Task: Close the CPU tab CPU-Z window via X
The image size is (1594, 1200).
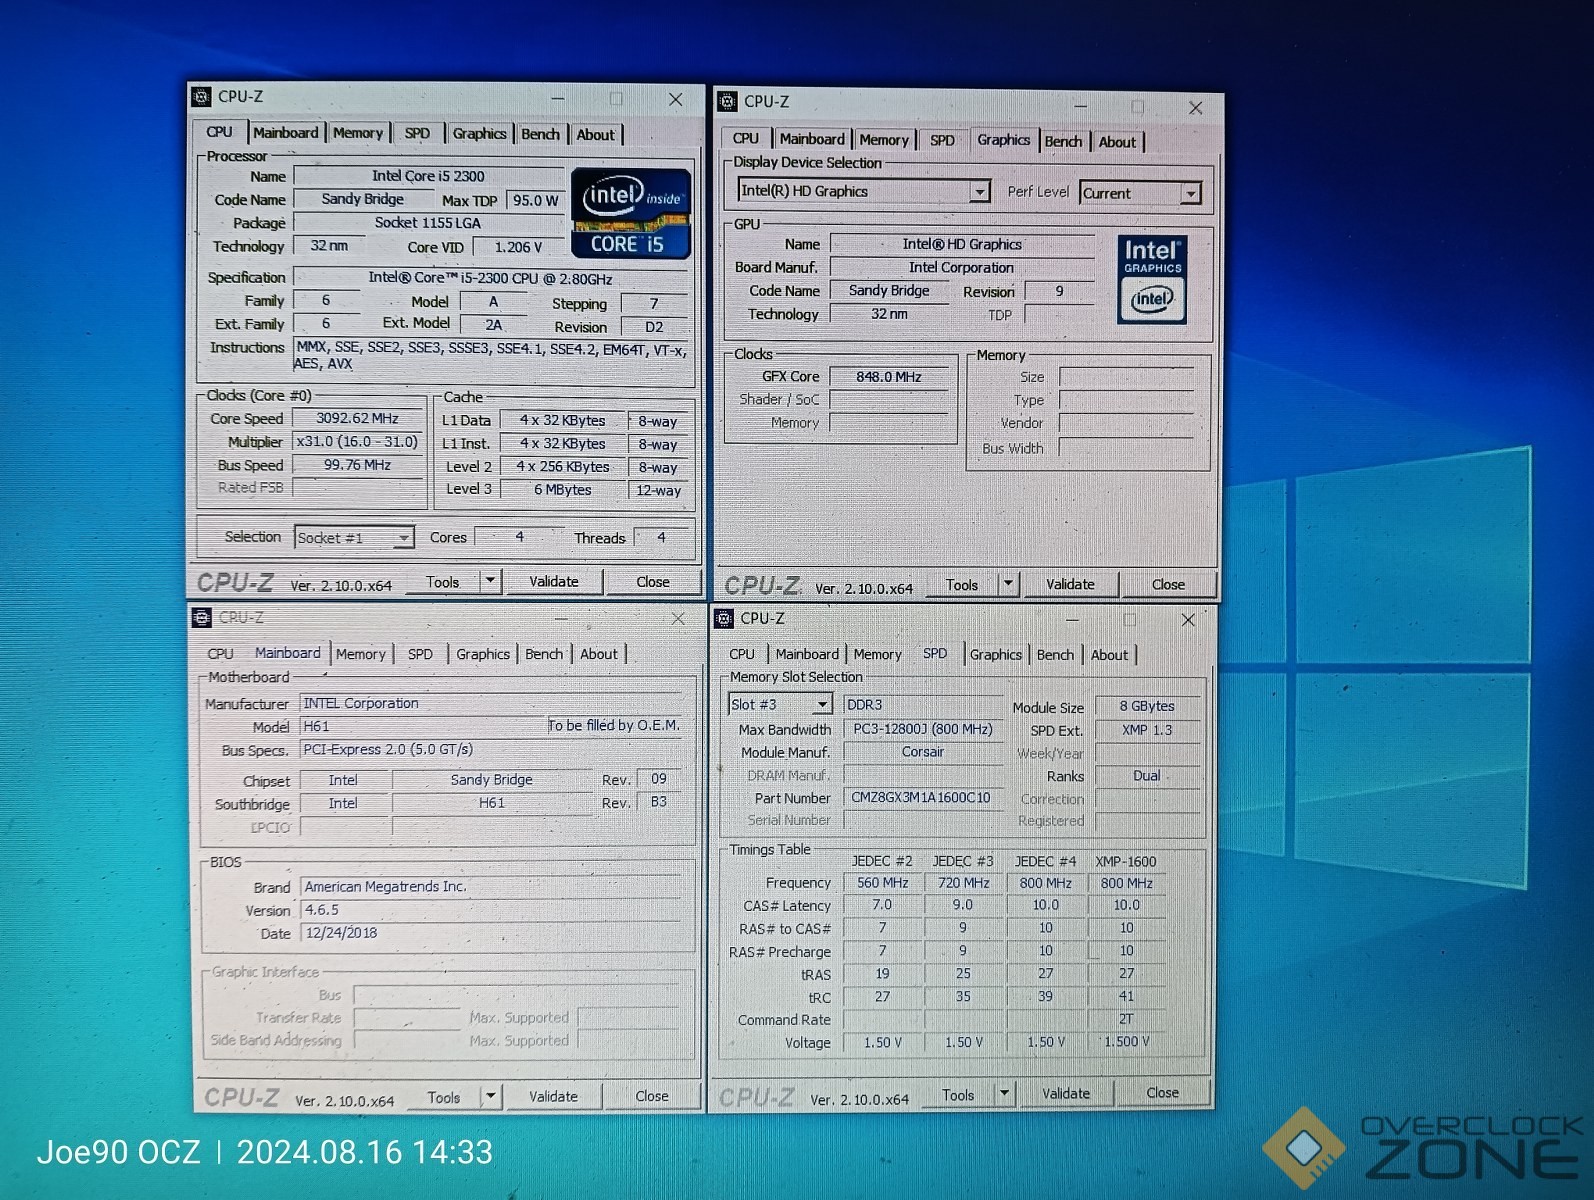Action: pyautogui.click(x=676, y=99)
